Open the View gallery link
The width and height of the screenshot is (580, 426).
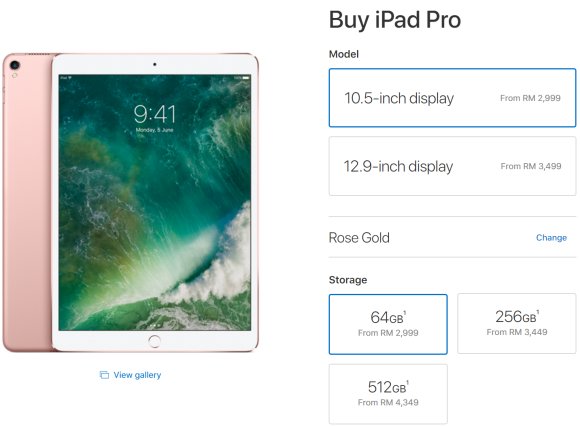point(137,375)
